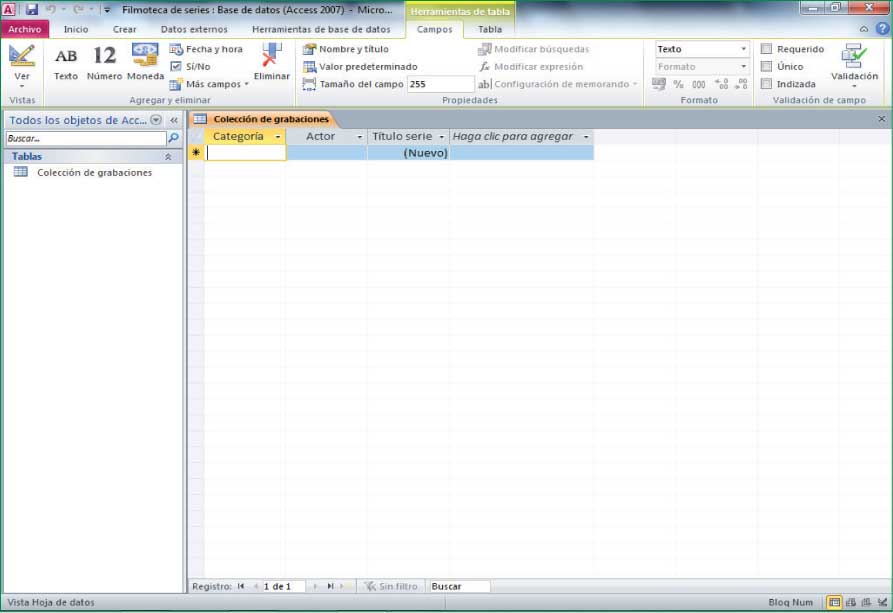Click the Texto (AB) field type icon
The height and width of the screenshot is (613, 893).
click(x=66, y=63)
